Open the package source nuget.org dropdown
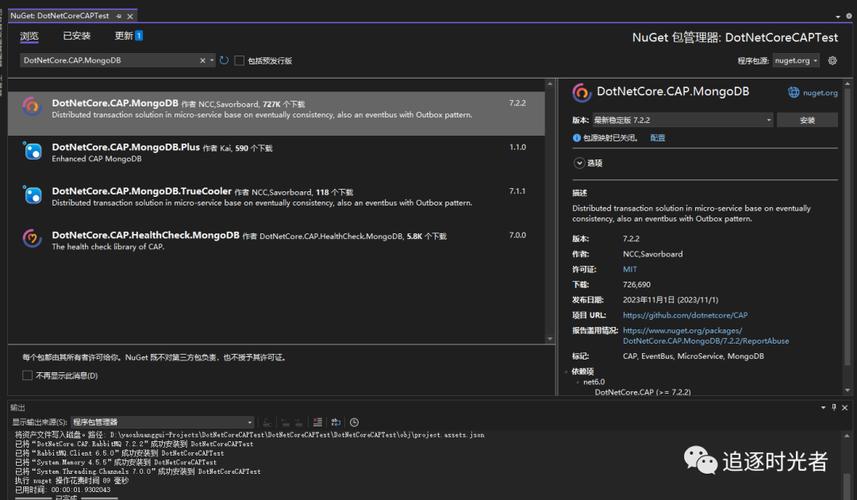The height and width of the screenshot is (500, 857). tap(796, 61)
